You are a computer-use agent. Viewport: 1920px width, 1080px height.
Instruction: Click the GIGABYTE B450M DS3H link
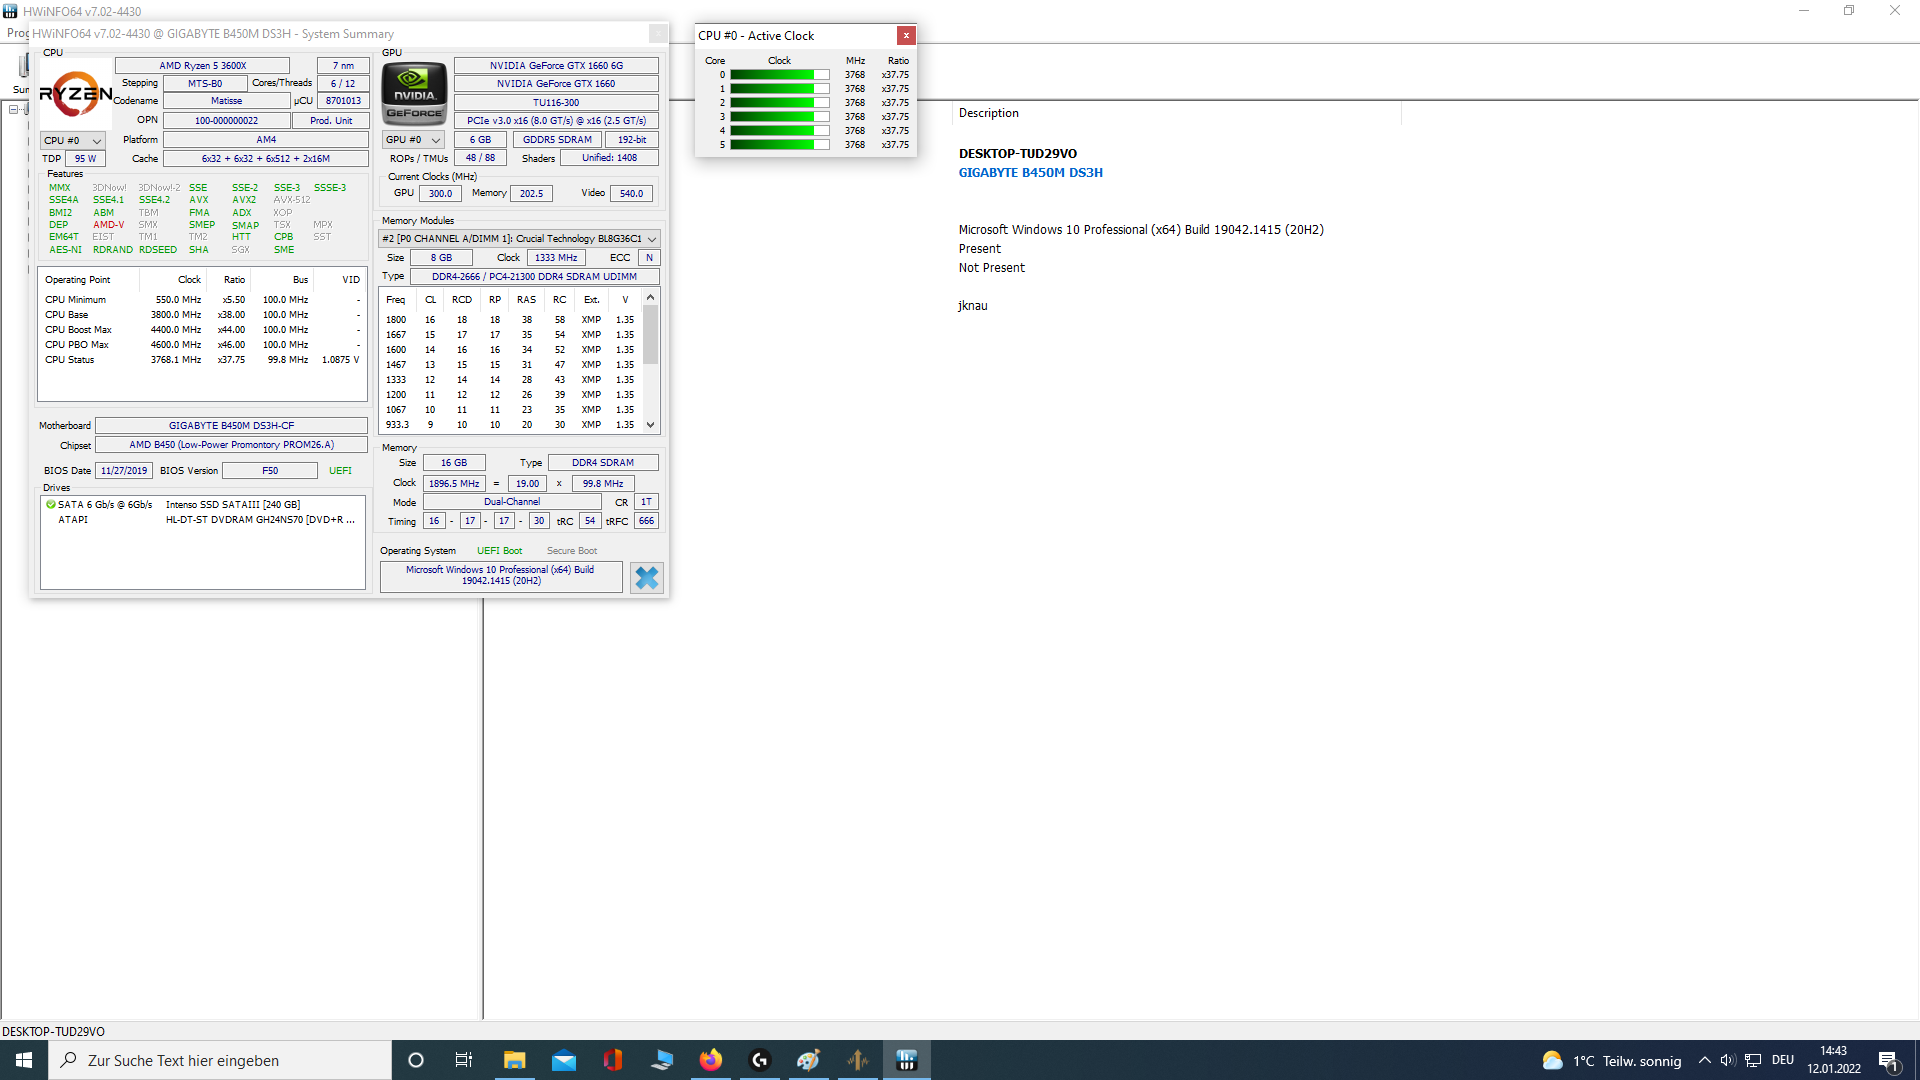(1030, 172)
